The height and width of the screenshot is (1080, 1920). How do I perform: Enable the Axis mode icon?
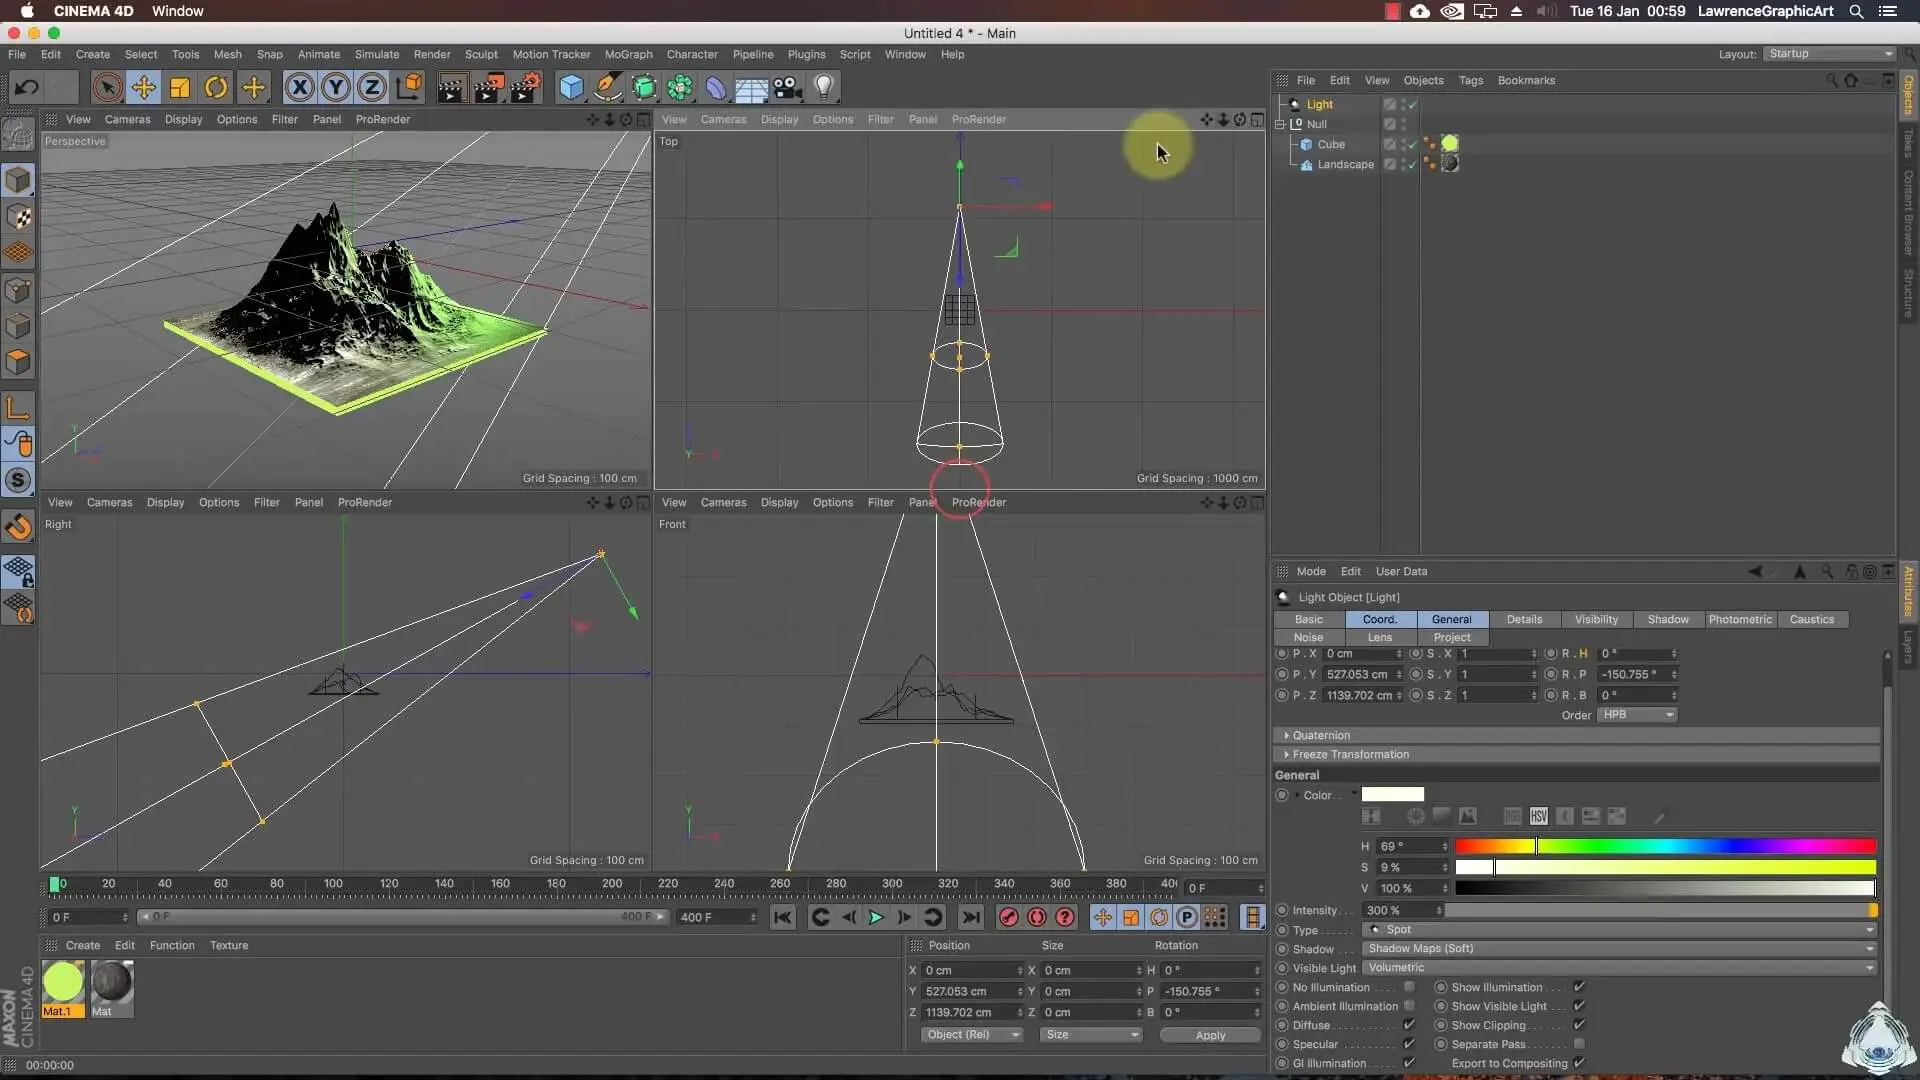pyautogui.click(x=18, y=408)
